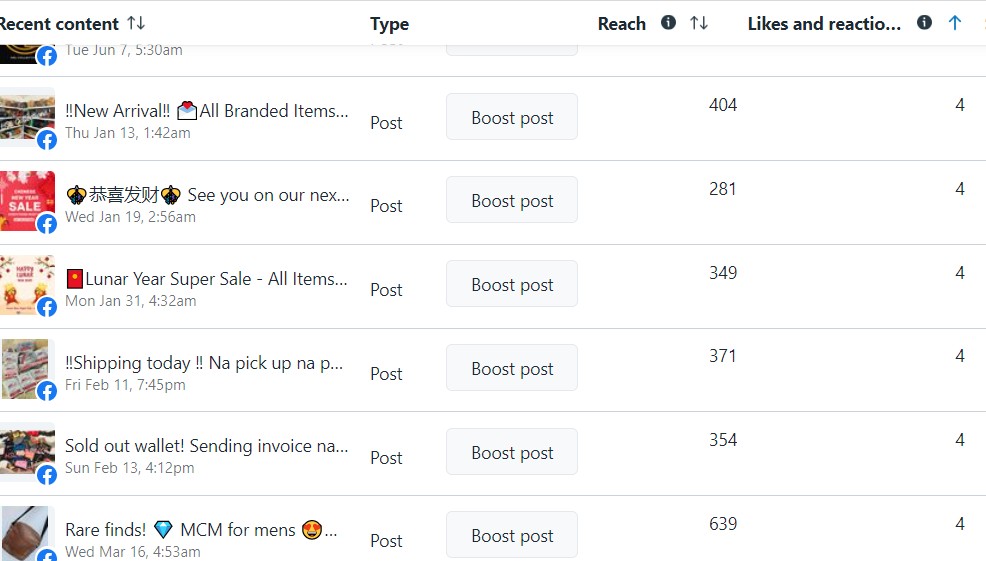Click the Reach info icon

click(x=668, y=23)
